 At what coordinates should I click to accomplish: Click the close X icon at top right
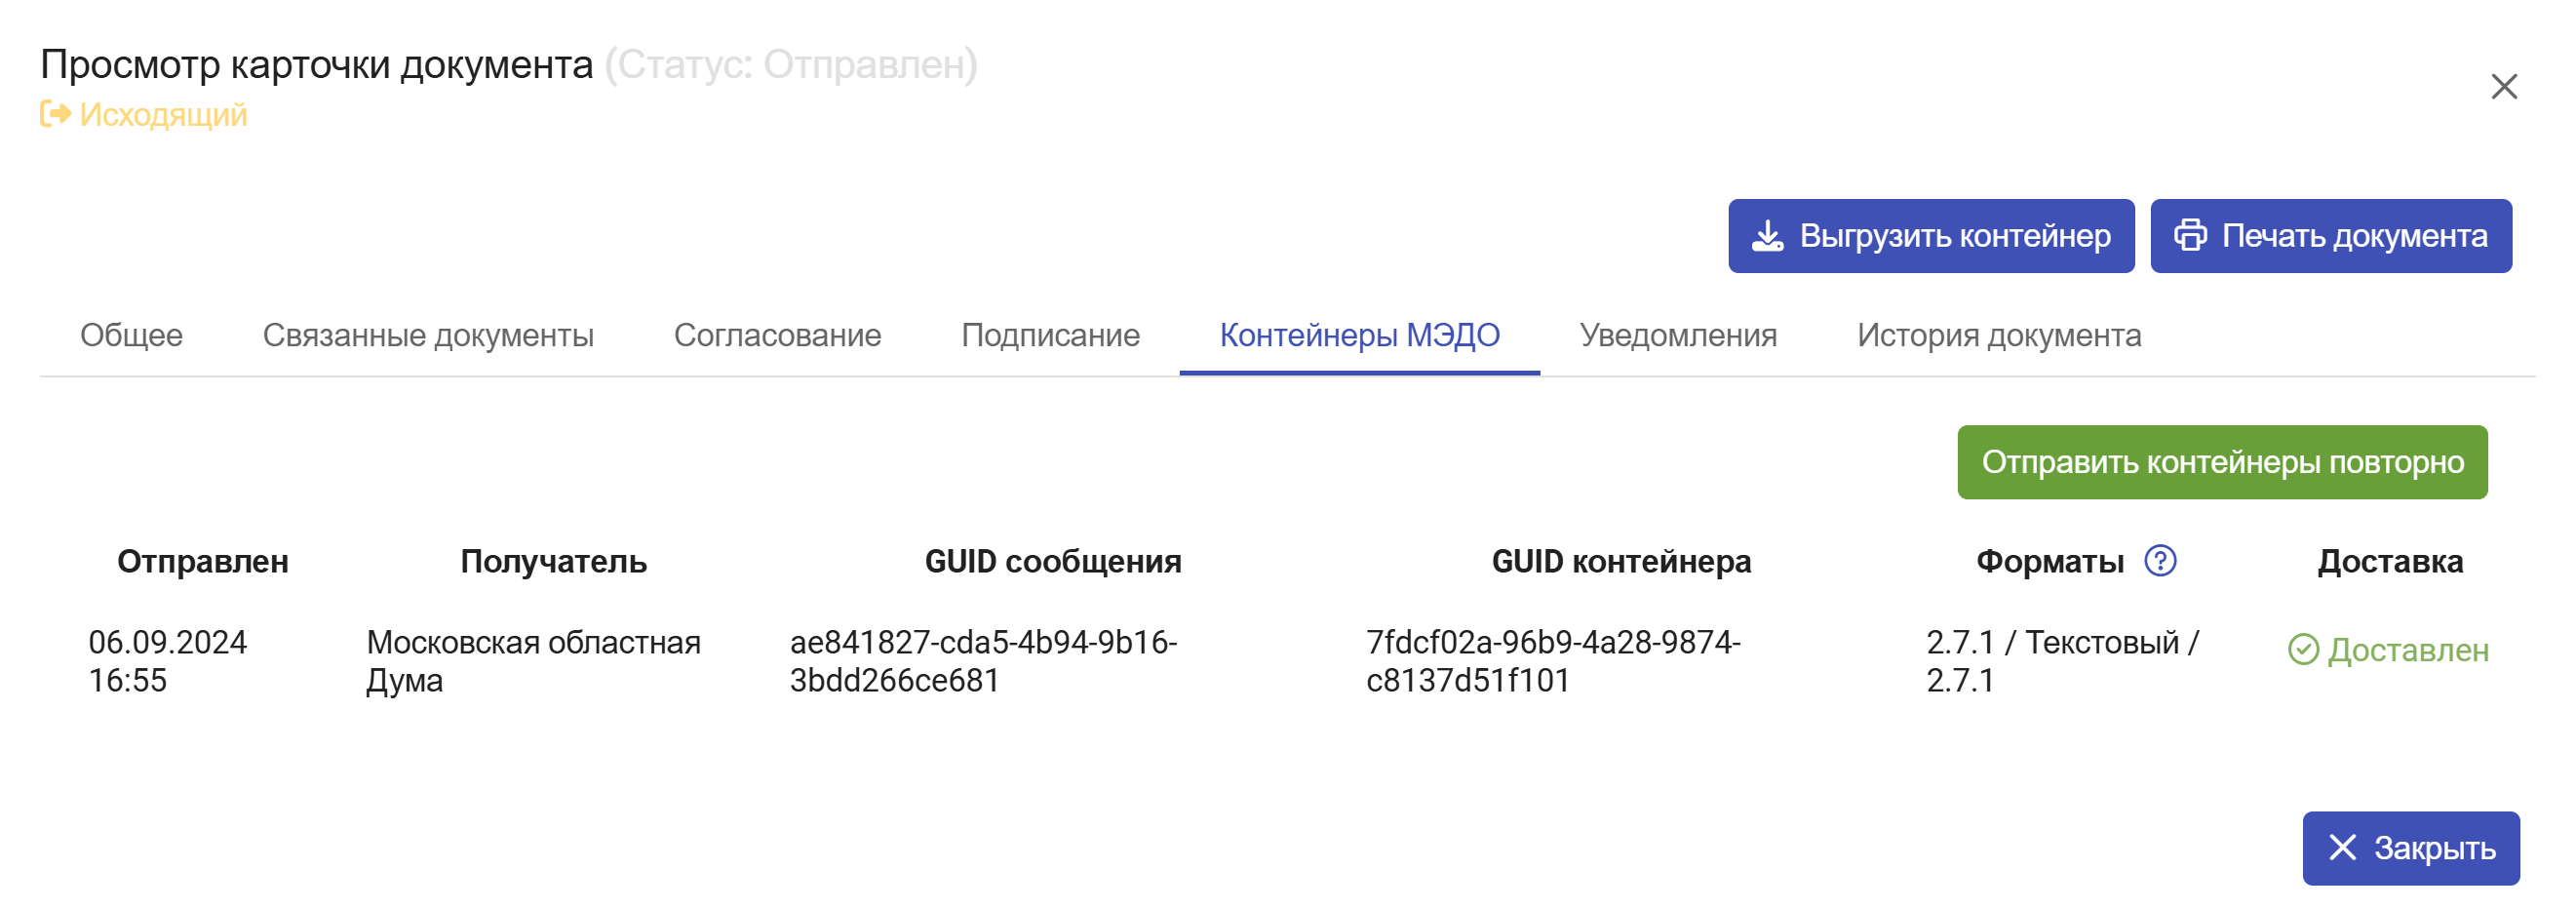coord(2503,87)
